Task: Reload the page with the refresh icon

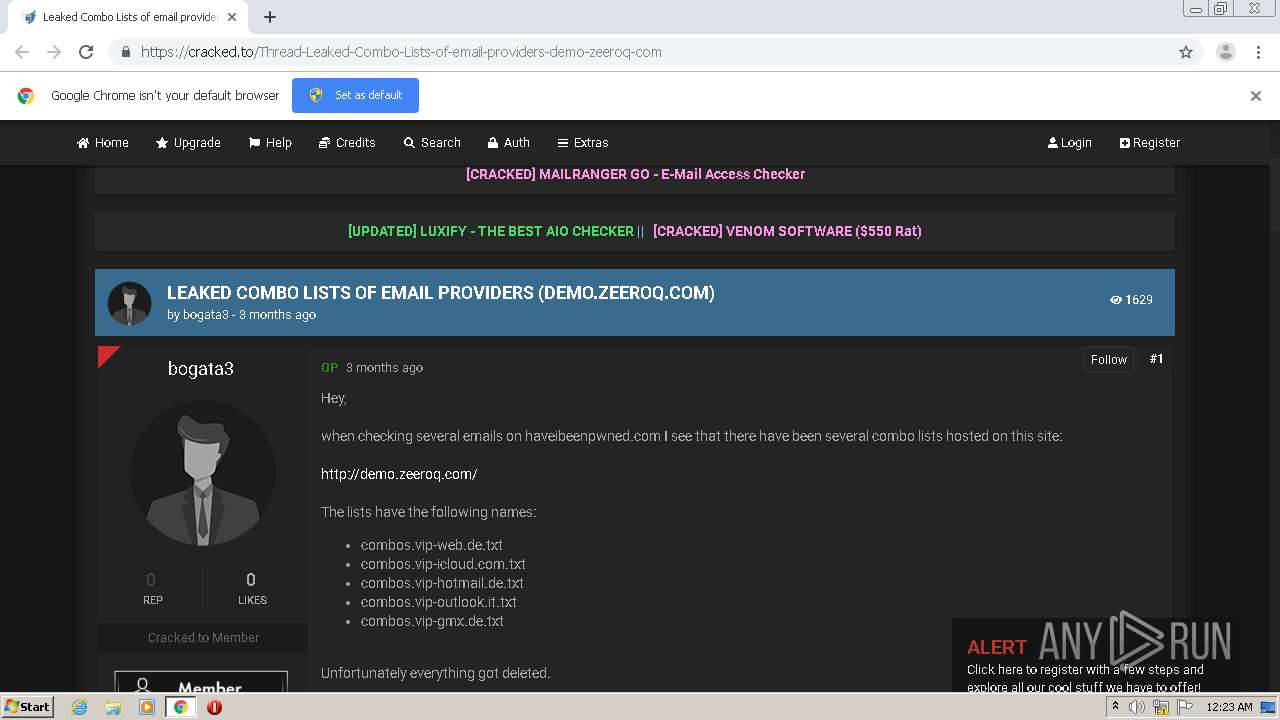Action: pyautogui.click(x=86, y=52)
